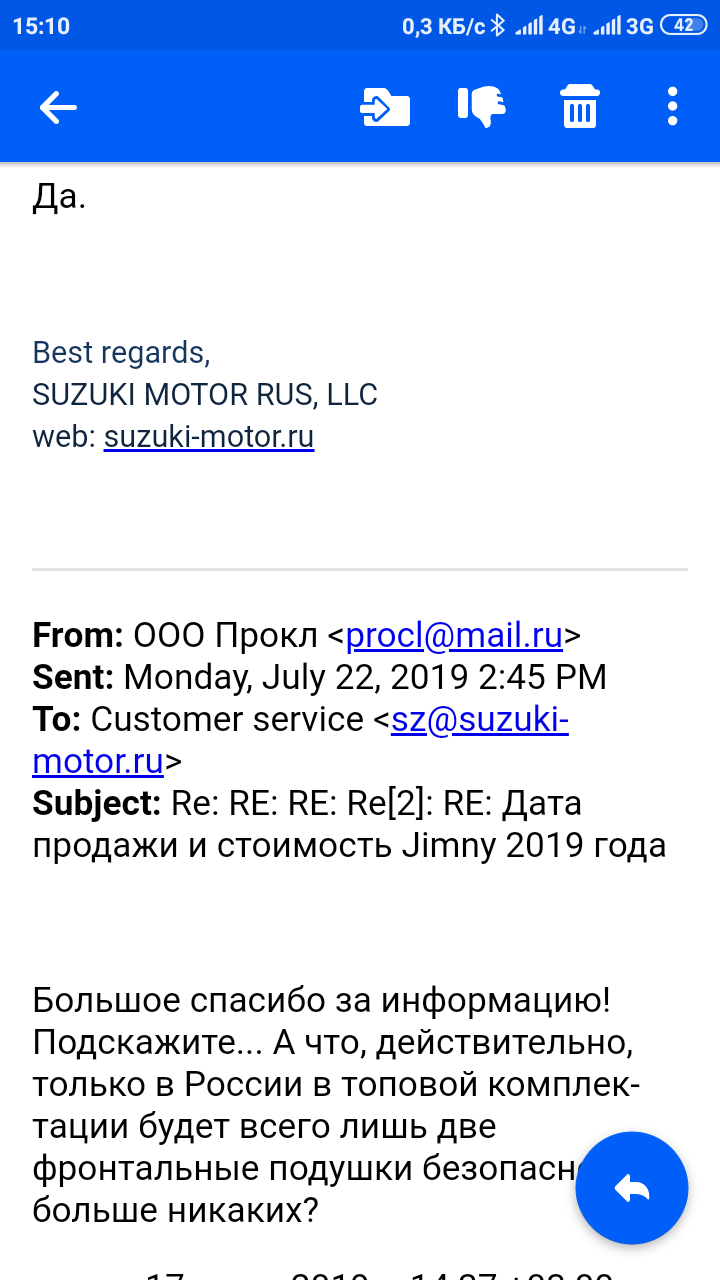Tap the 4G signal strength indicator
Viewport: 720px width, 1280px height.
545,26
